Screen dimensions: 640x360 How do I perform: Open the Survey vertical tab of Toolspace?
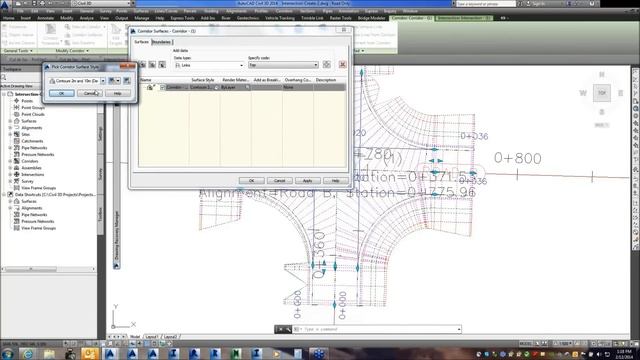tap(100, 174)
